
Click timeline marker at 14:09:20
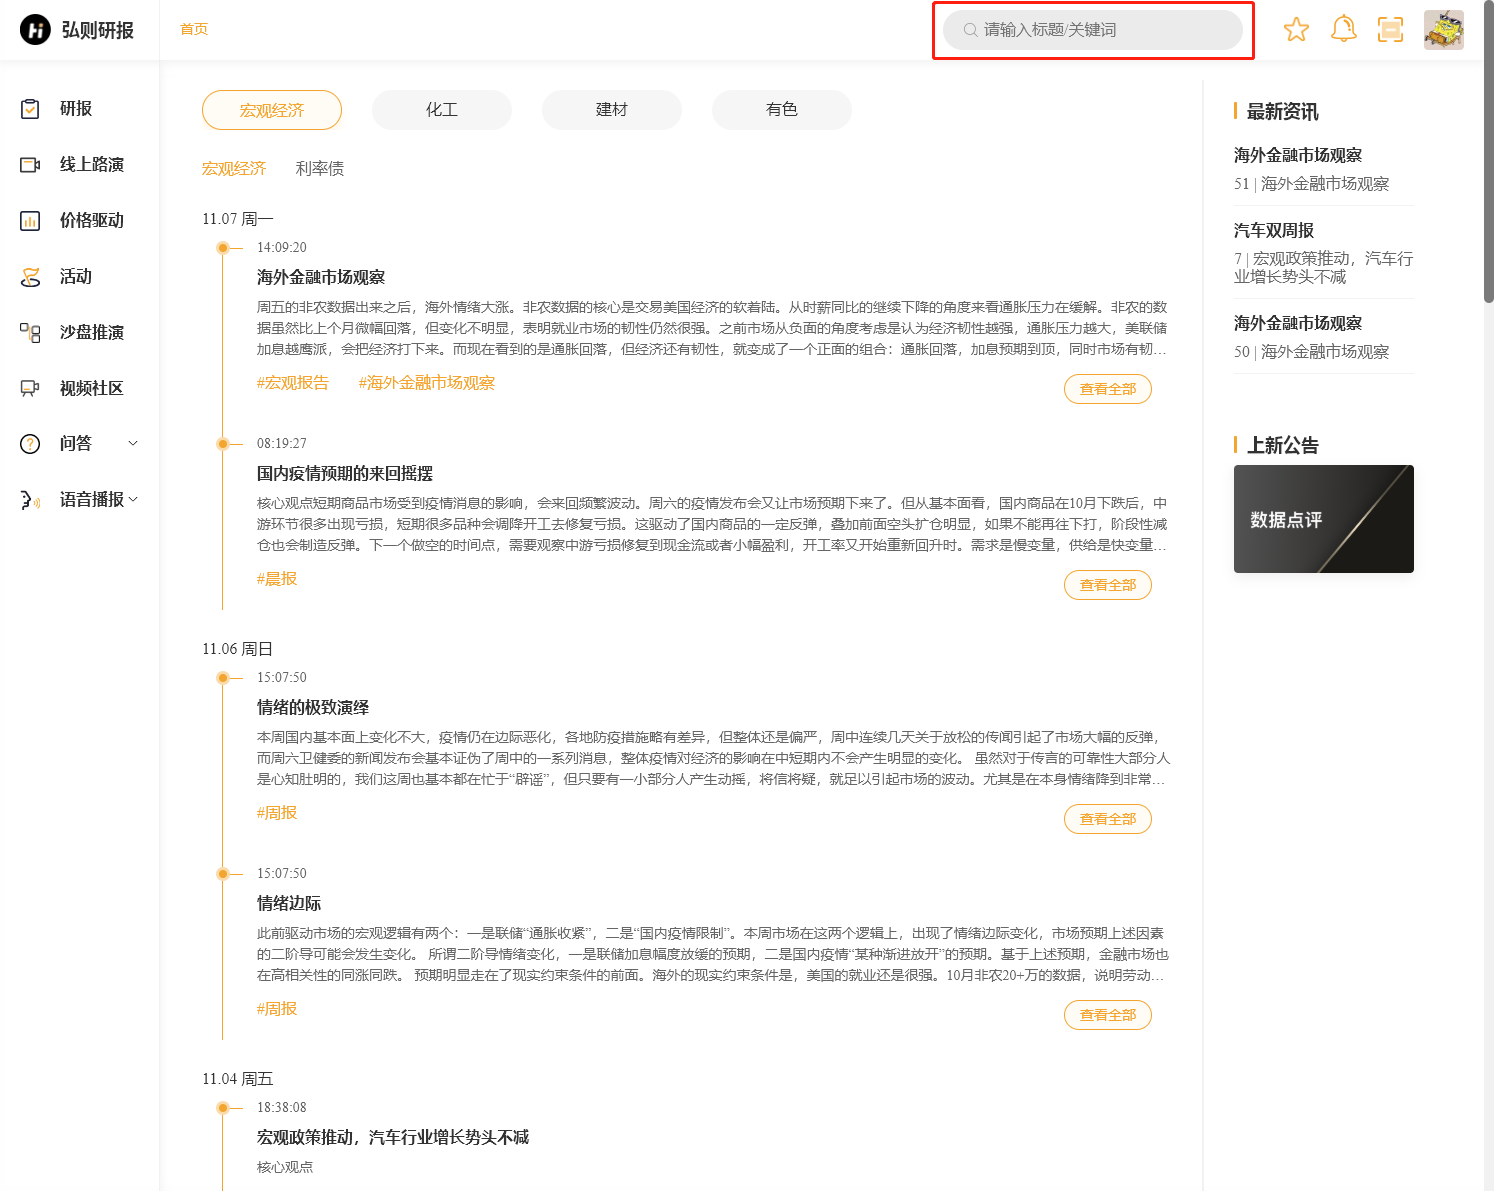pos(223,248)
